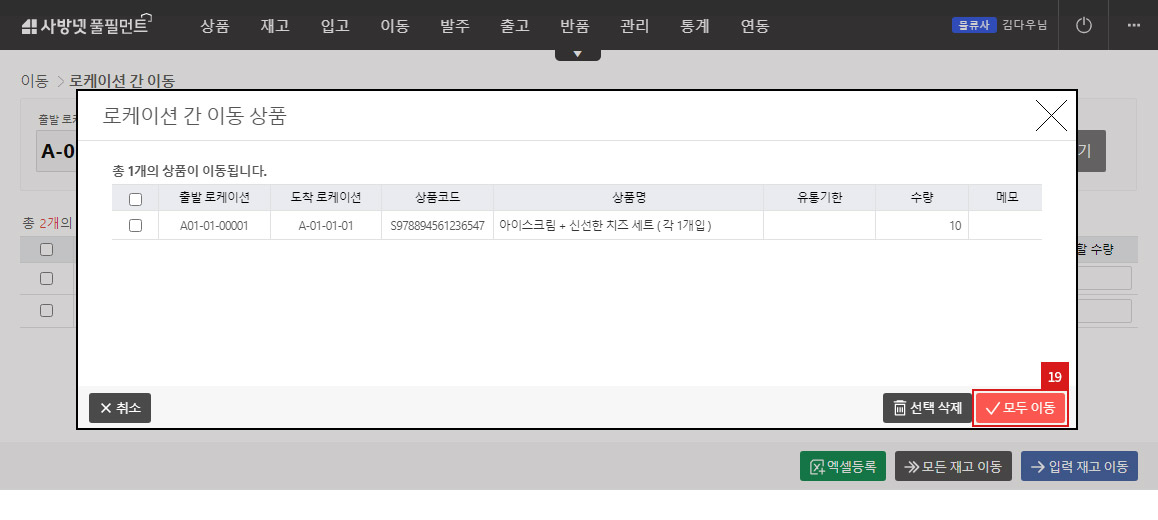Click the 출발 로케이션 column header

(214, 197)
